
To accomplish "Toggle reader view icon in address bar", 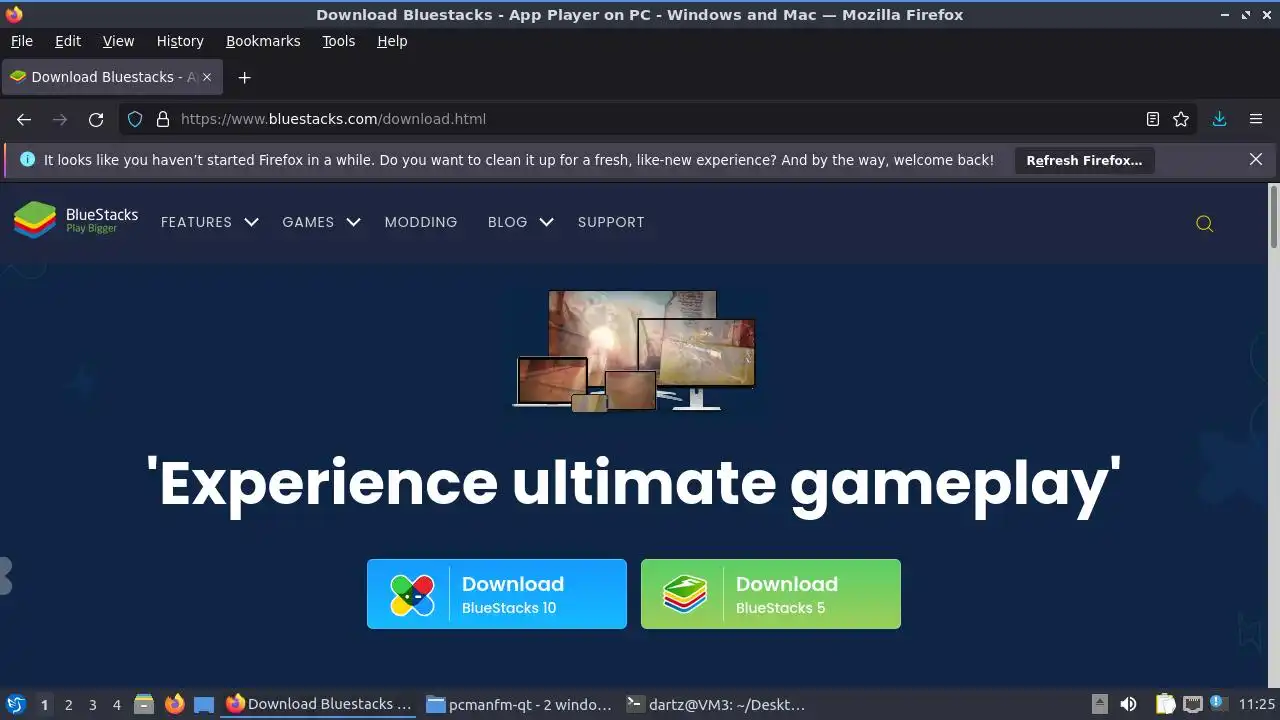I will pos(1153,119).
